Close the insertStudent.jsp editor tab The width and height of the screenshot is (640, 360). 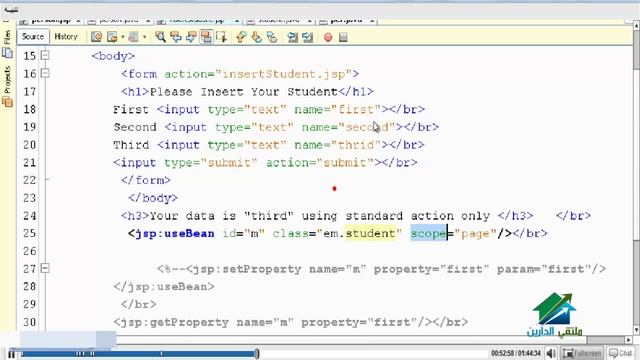click(x=237, y=20)
